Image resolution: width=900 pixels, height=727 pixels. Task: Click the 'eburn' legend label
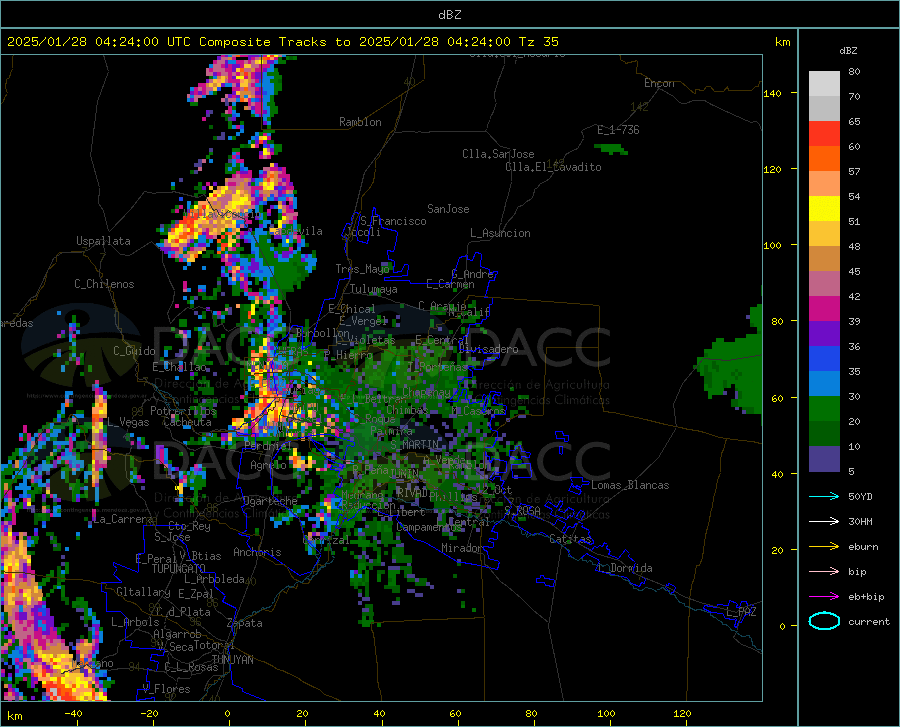pos(863,547)
